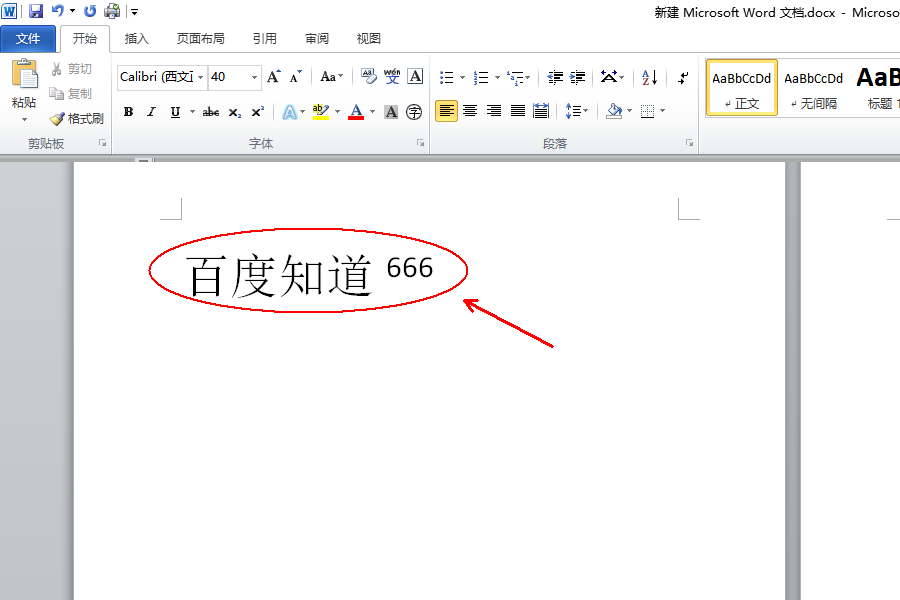Image resolution: width=900 pixels, height=600 pixels.
Task: Click the Grow Font icon
Action: [x=274, y=76]
